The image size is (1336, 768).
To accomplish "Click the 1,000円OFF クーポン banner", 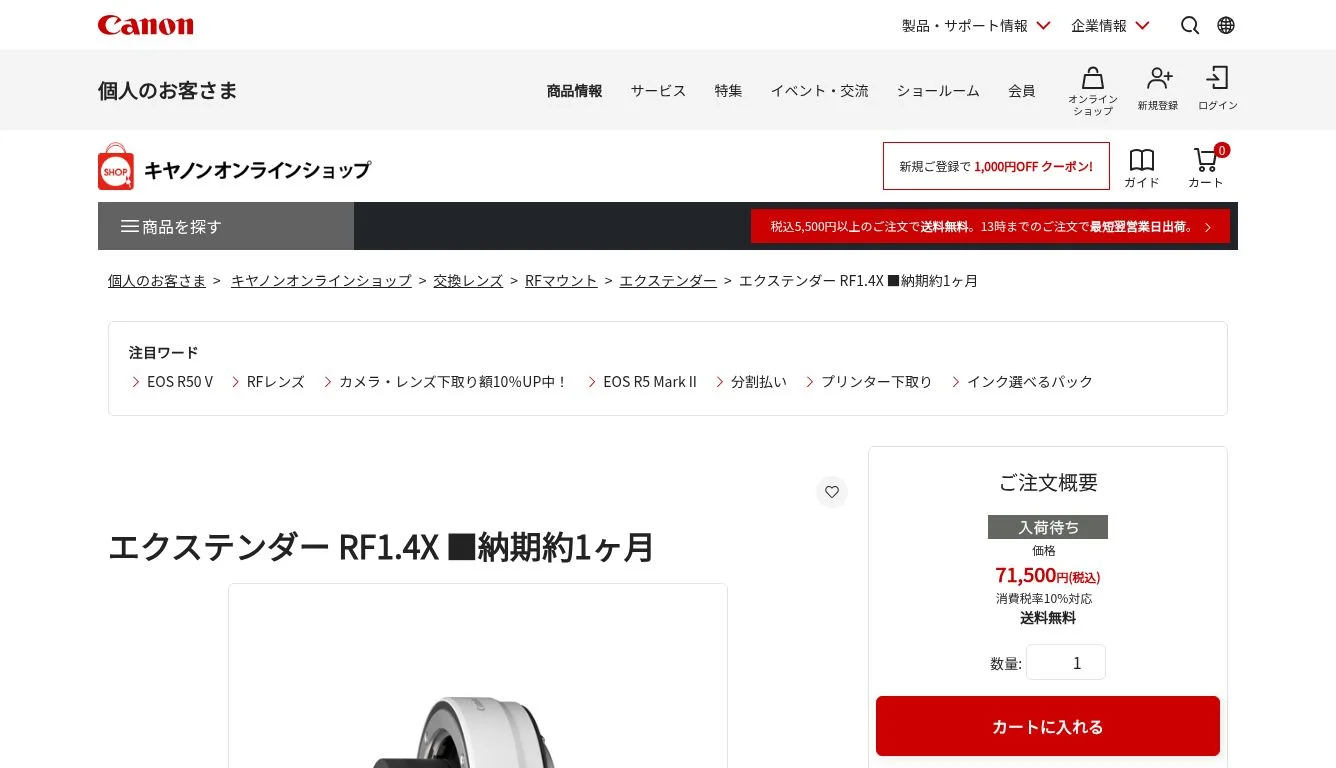I will pyautogui.click(x=996, y=166).
